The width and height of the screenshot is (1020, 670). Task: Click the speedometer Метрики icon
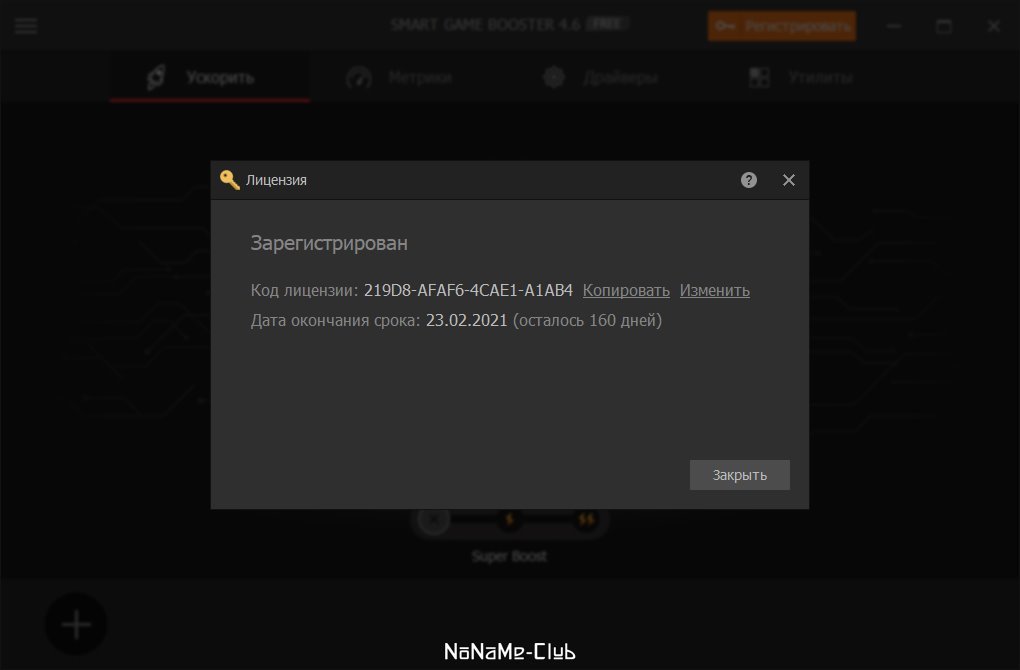tap(358, 78)
